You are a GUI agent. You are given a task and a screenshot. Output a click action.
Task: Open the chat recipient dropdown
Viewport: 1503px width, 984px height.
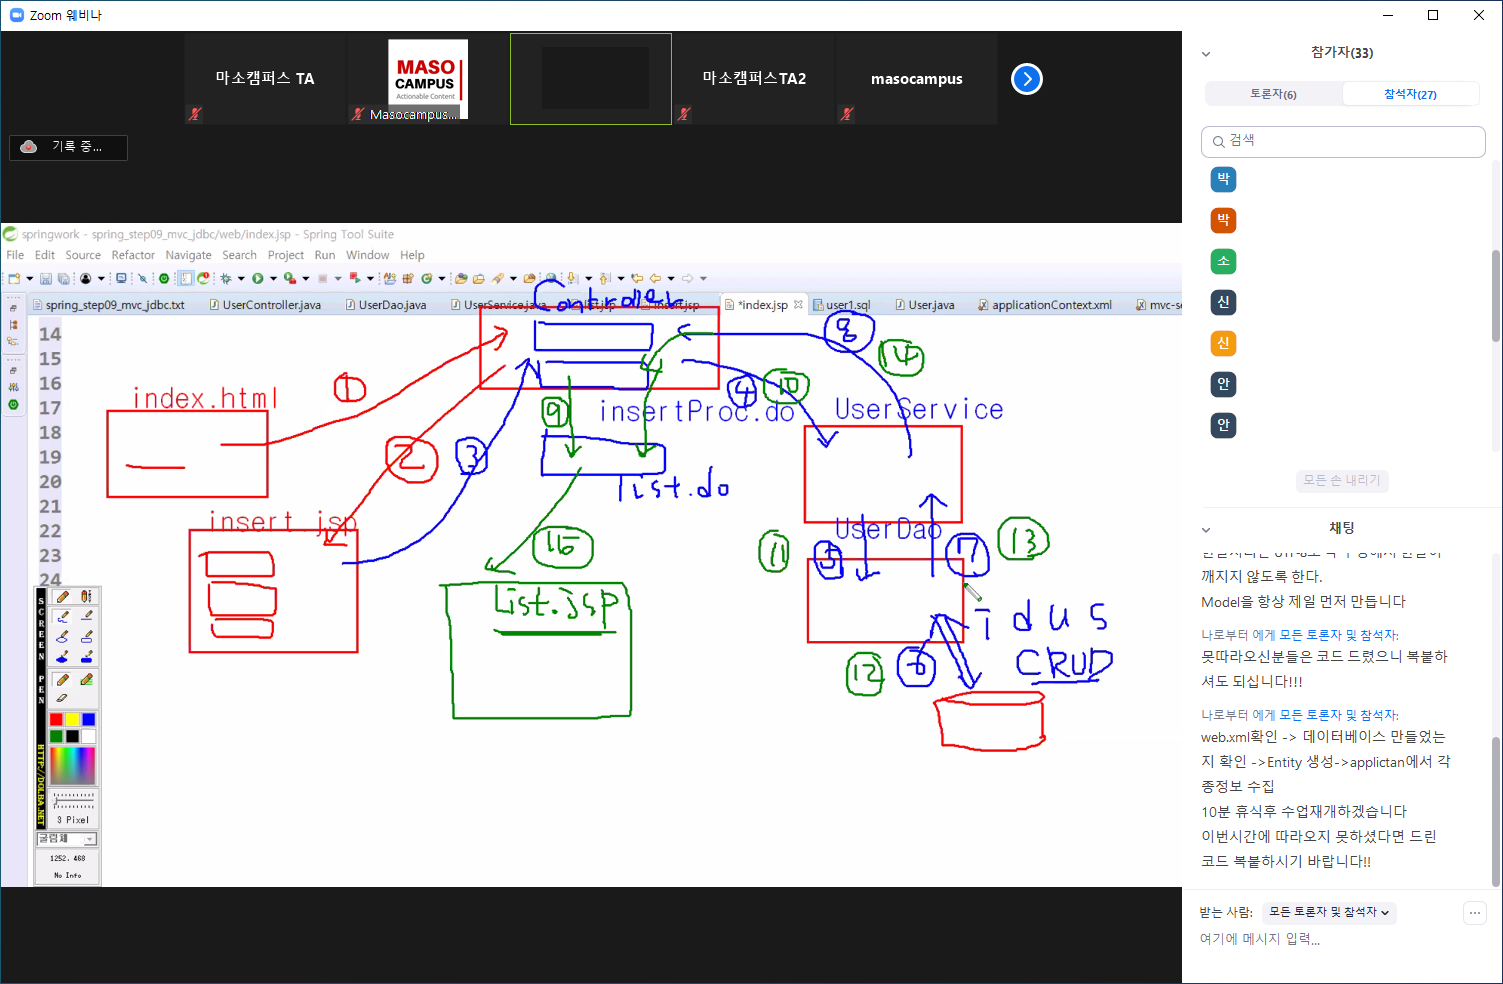pos(1329,912)
